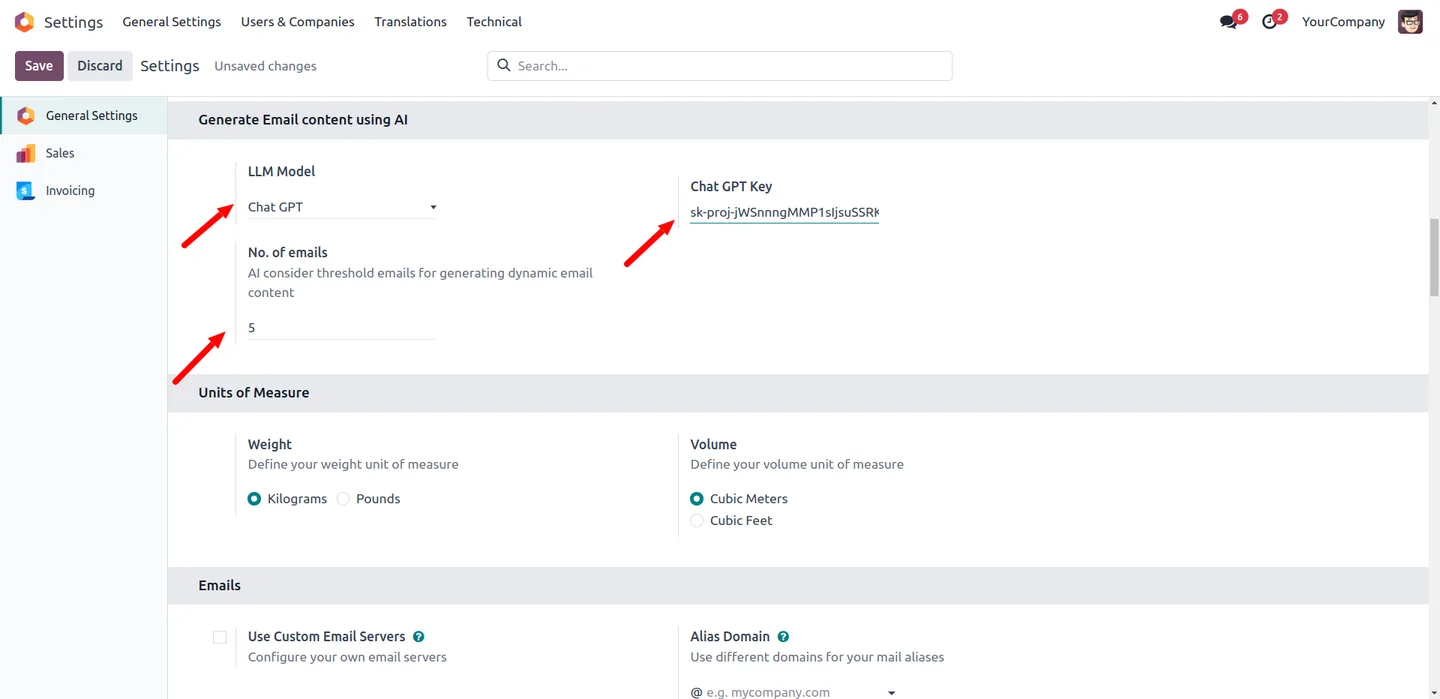
Task: Open the Translations menu
Action: click(x=410, y=22)
